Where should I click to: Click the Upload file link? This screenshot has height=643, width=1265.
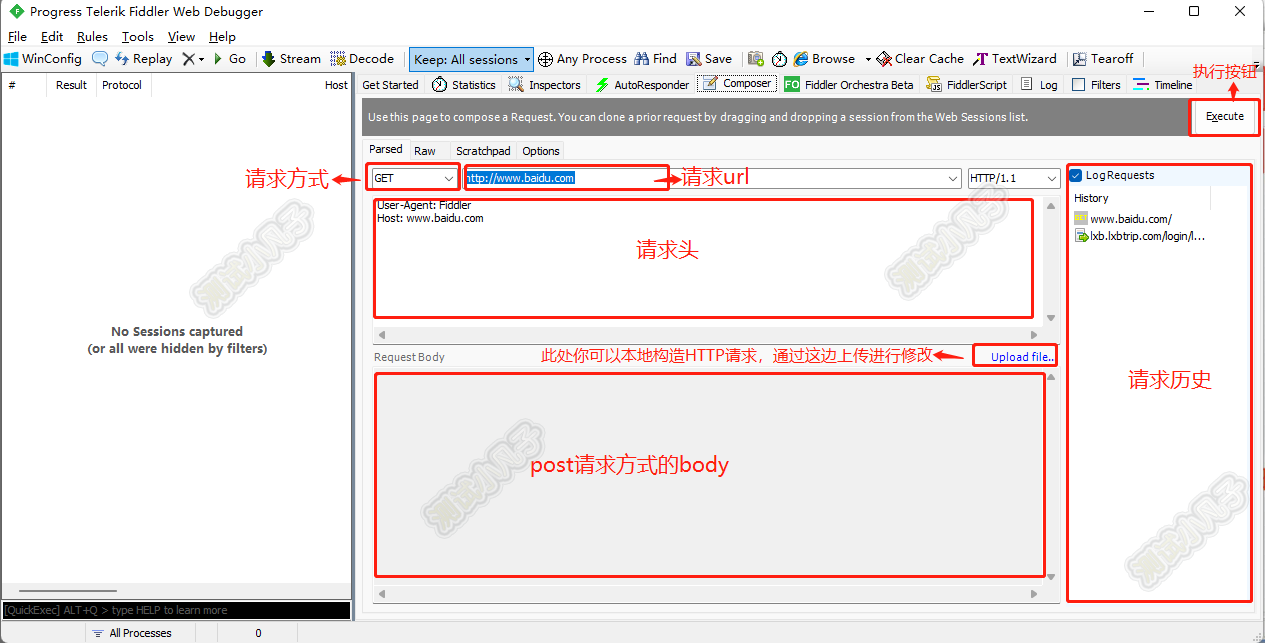(x=1022, y=357)
